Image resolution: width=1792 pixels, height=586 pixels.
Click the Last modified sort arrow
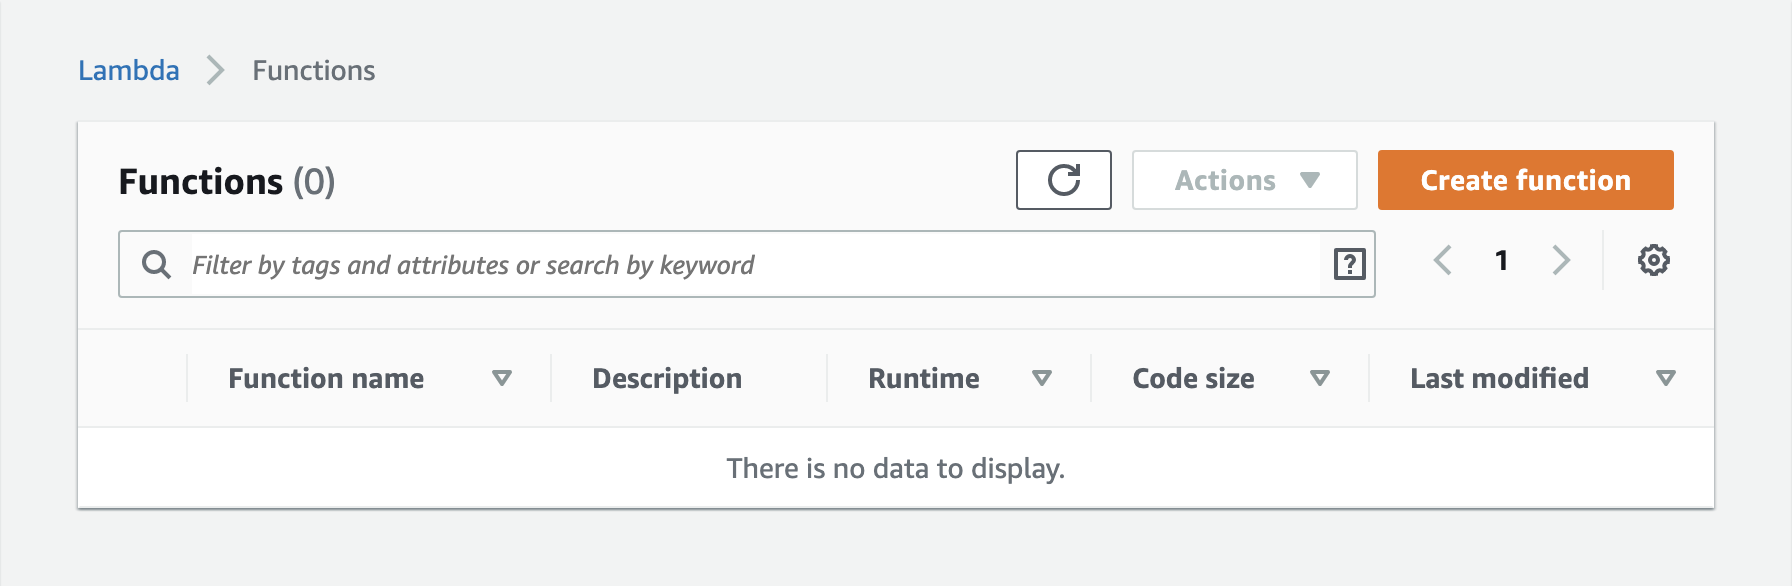1665,378
